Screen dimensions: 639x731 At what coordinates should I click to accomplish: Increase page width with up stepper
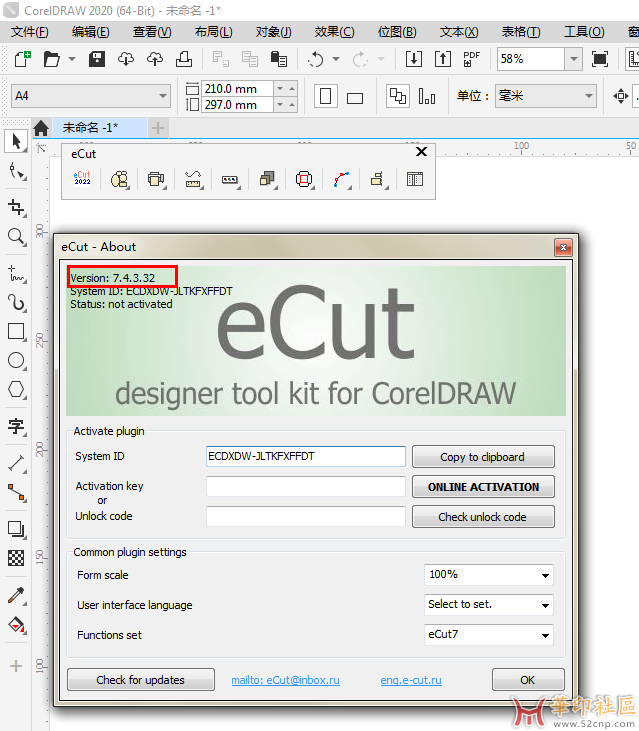point(292,88)
